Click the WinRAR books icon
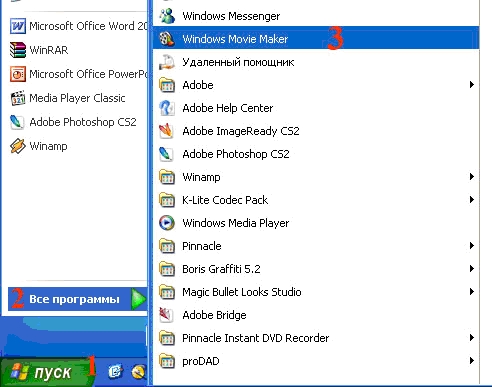 [x=18, y=50]
